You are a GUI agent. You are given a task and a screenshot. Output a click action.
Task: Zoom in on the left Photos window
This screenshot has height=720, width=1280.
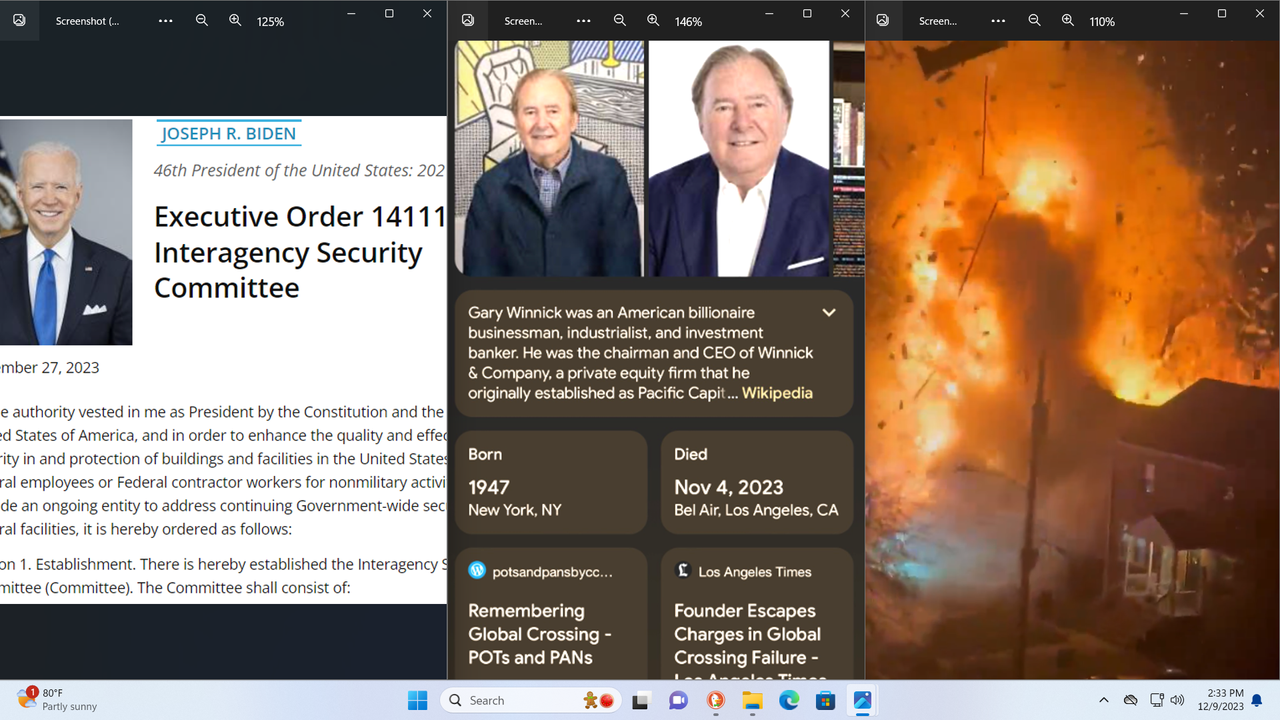235,20
